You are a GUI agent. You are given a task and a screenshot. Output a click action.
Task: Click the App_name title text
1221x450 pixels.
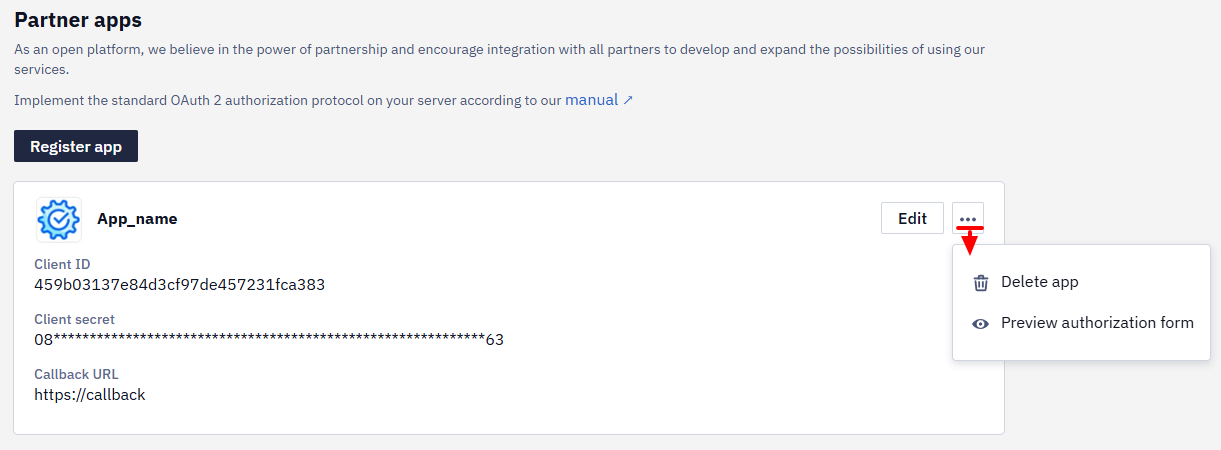pyautogui.click(x=137, y=219)
